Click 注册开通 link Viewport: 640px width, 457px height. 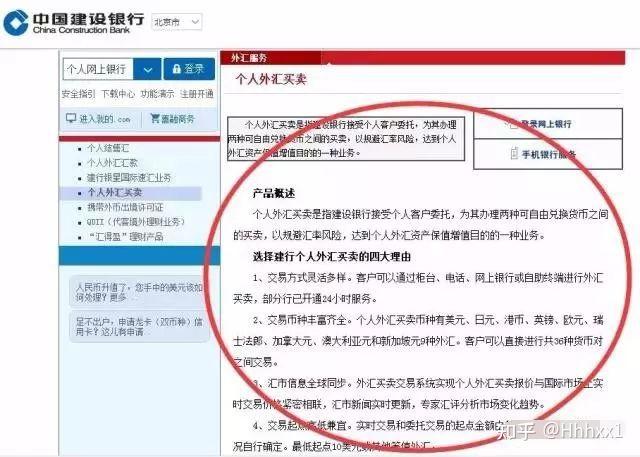pos(196,93)
